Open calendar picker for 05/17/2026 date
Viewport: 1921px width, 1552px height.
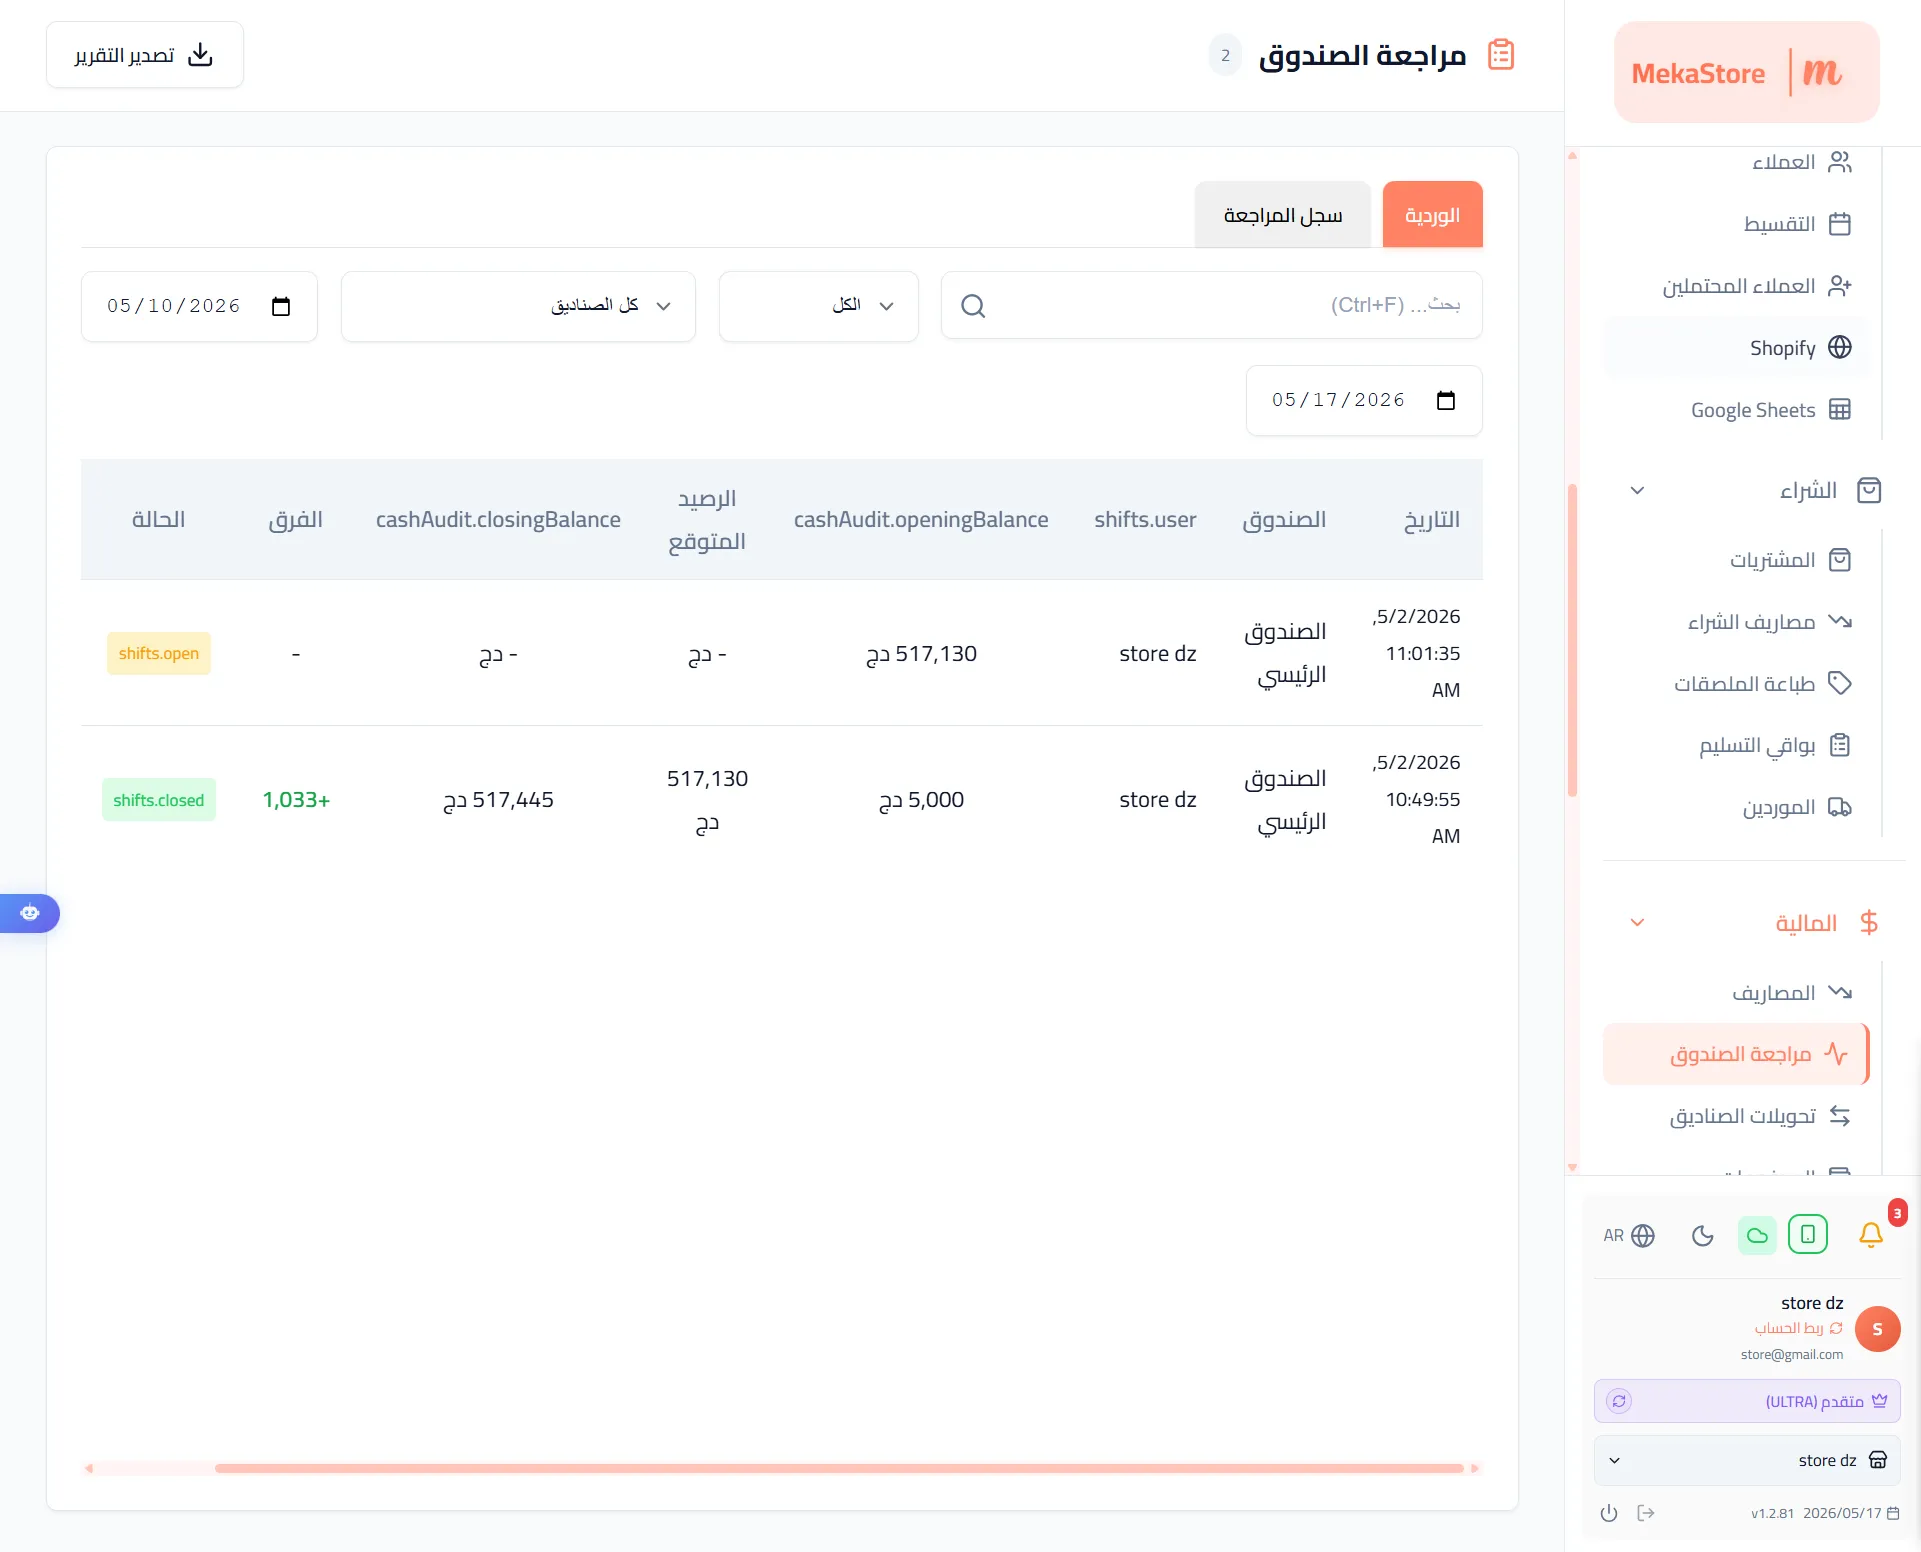coord(1446,400)
